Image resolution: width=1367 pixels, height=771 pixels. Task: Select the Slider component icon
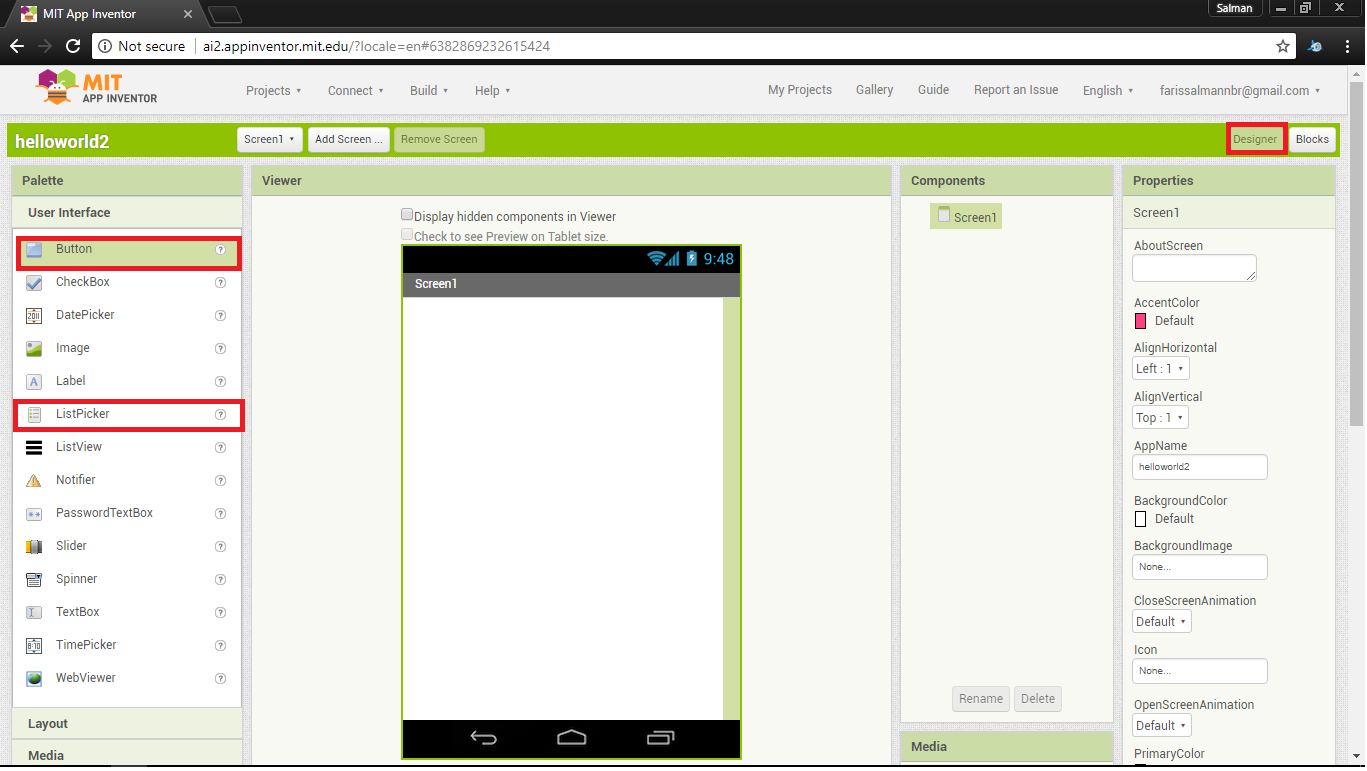[x=34, y=547]
